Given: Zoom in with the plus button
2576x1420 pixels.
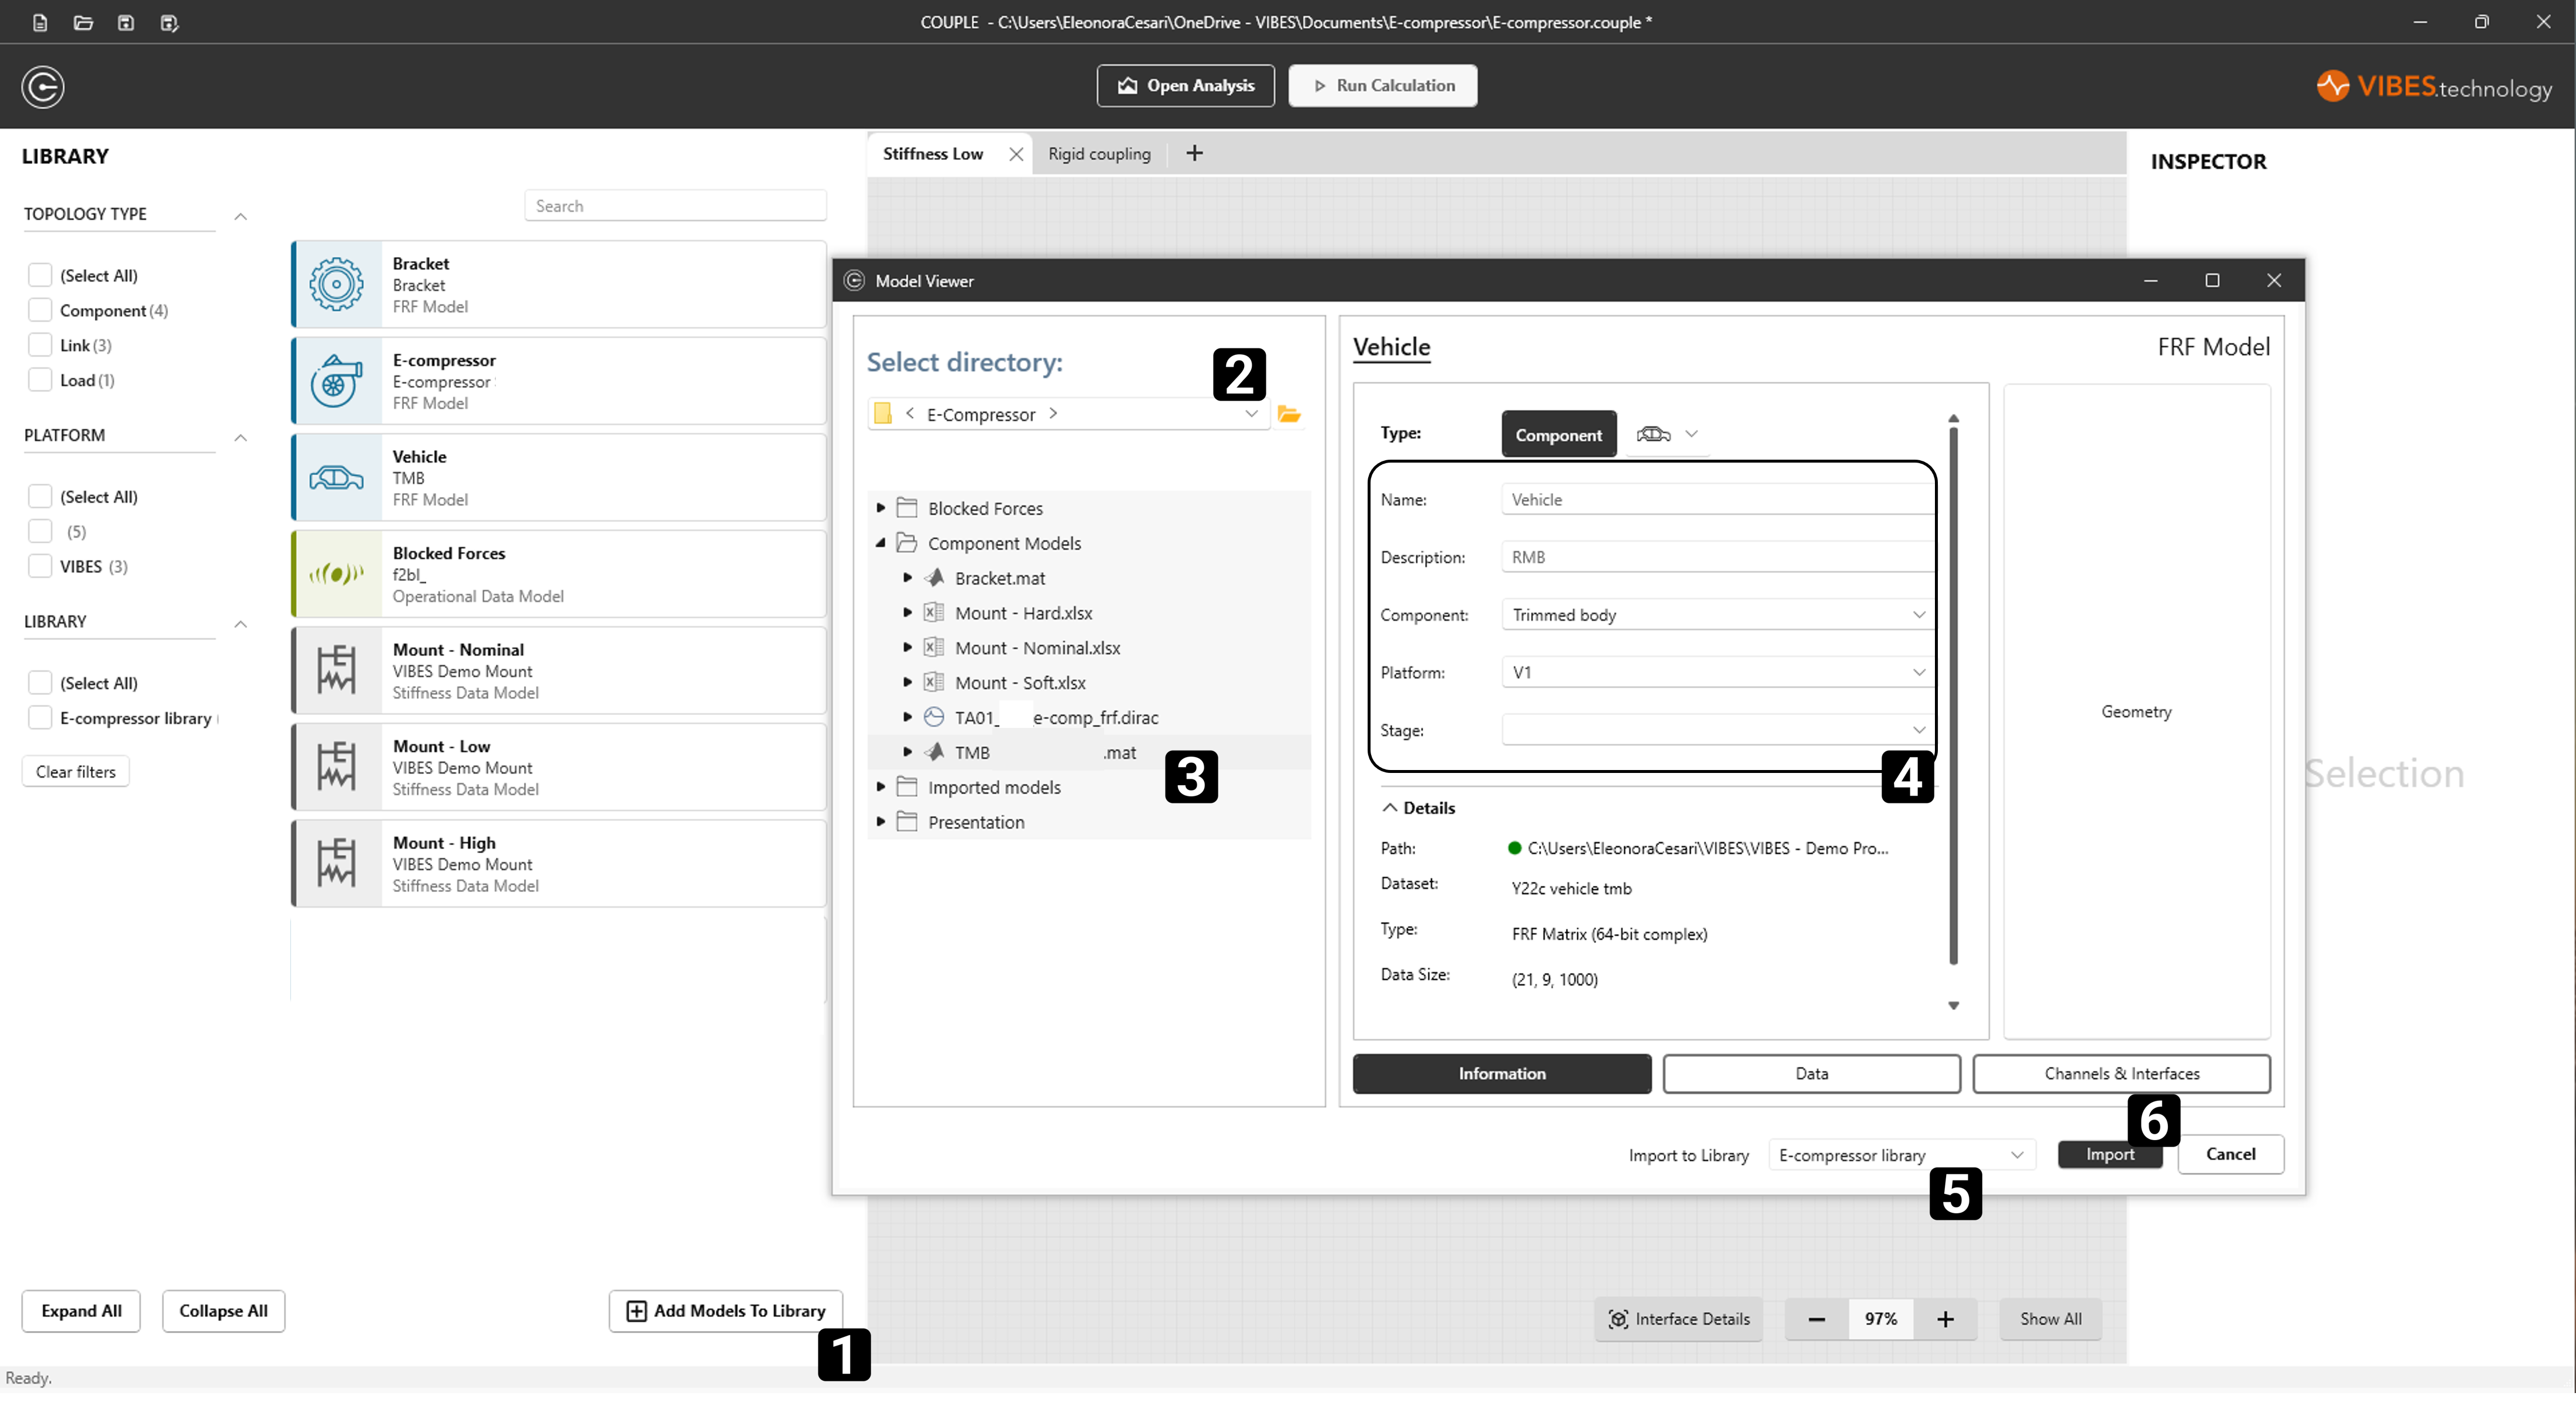Looking at the screenshot, I should [1945, 1319].
